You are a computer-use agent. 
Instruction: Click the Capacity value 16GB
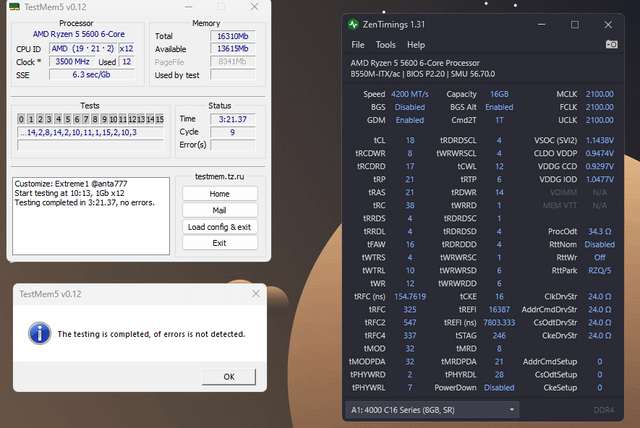(499, 94)
